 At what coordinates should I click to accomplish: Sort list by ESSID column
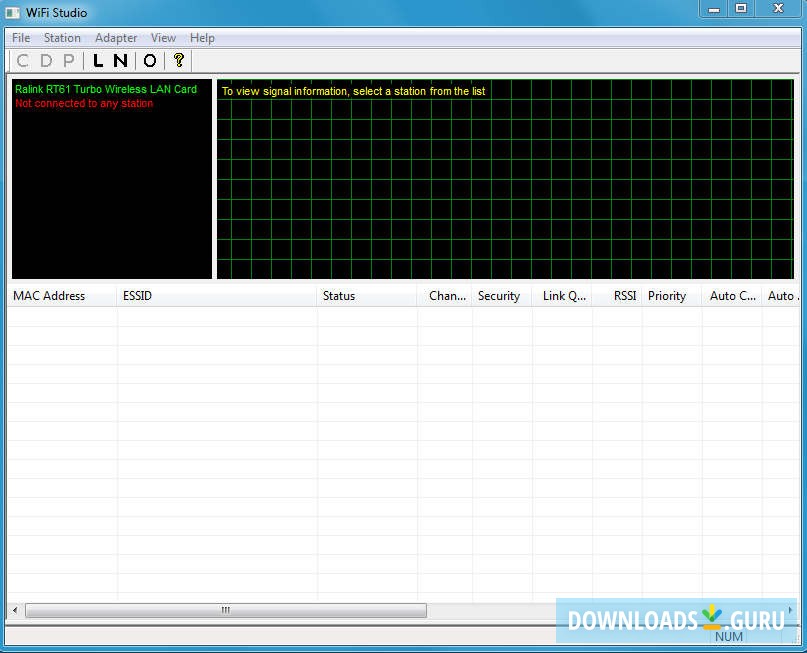click(x=217, y=296)
